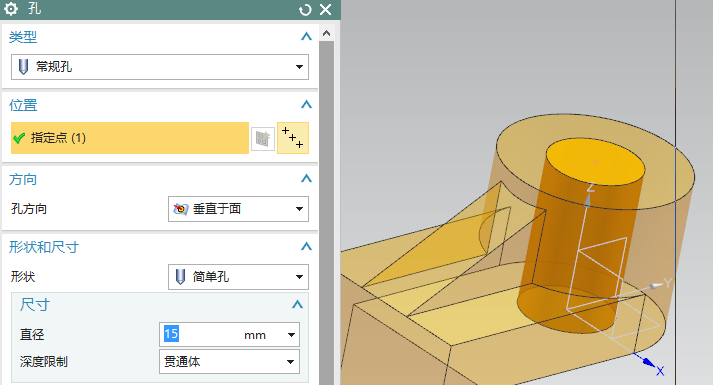
Task: Click the X axis arrowhead in viewport
Action: (648, 362)
